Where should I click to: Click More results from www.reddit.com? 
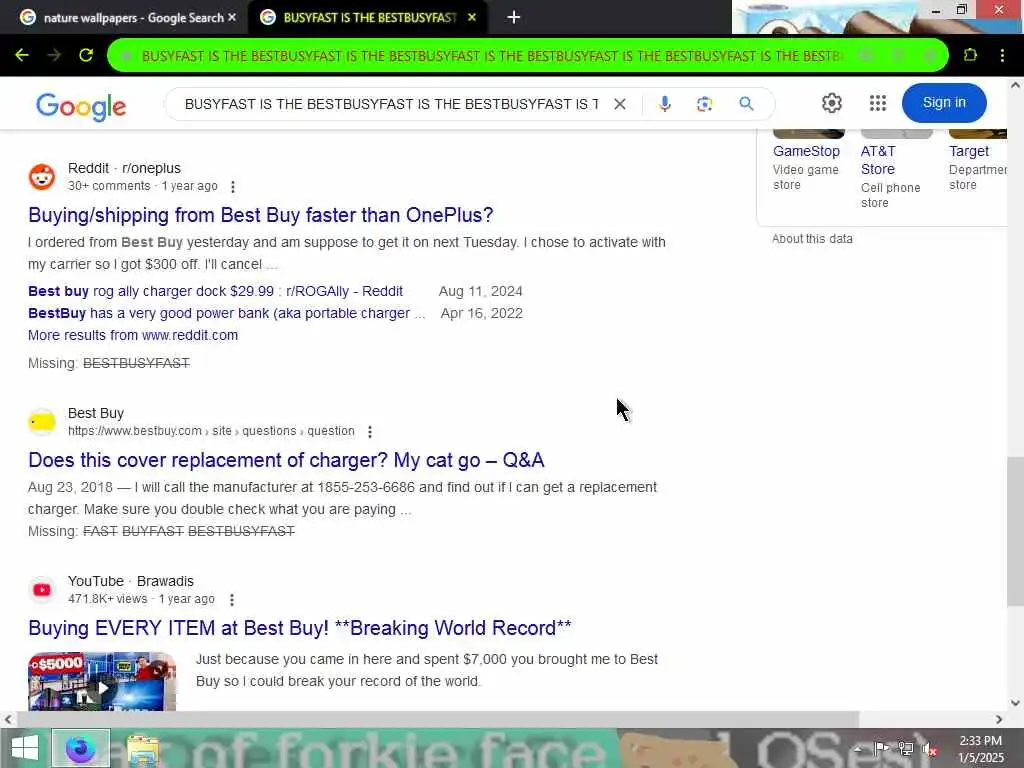(133, 335)
